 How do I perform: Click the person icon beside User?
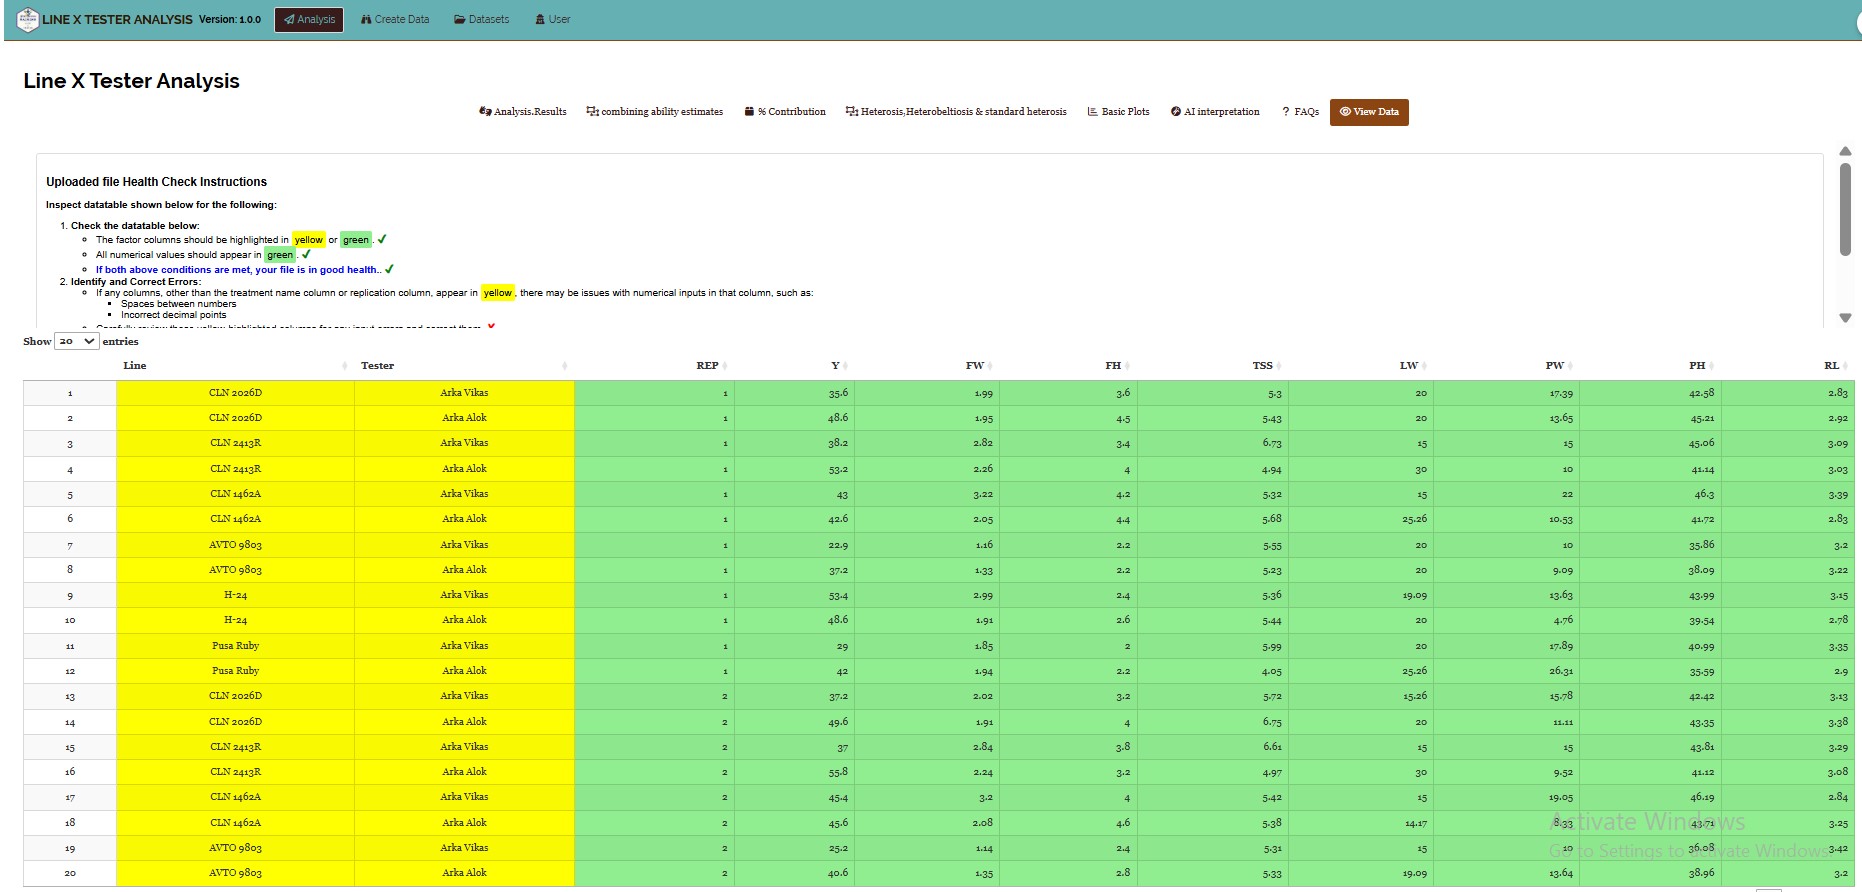[540, 20]
